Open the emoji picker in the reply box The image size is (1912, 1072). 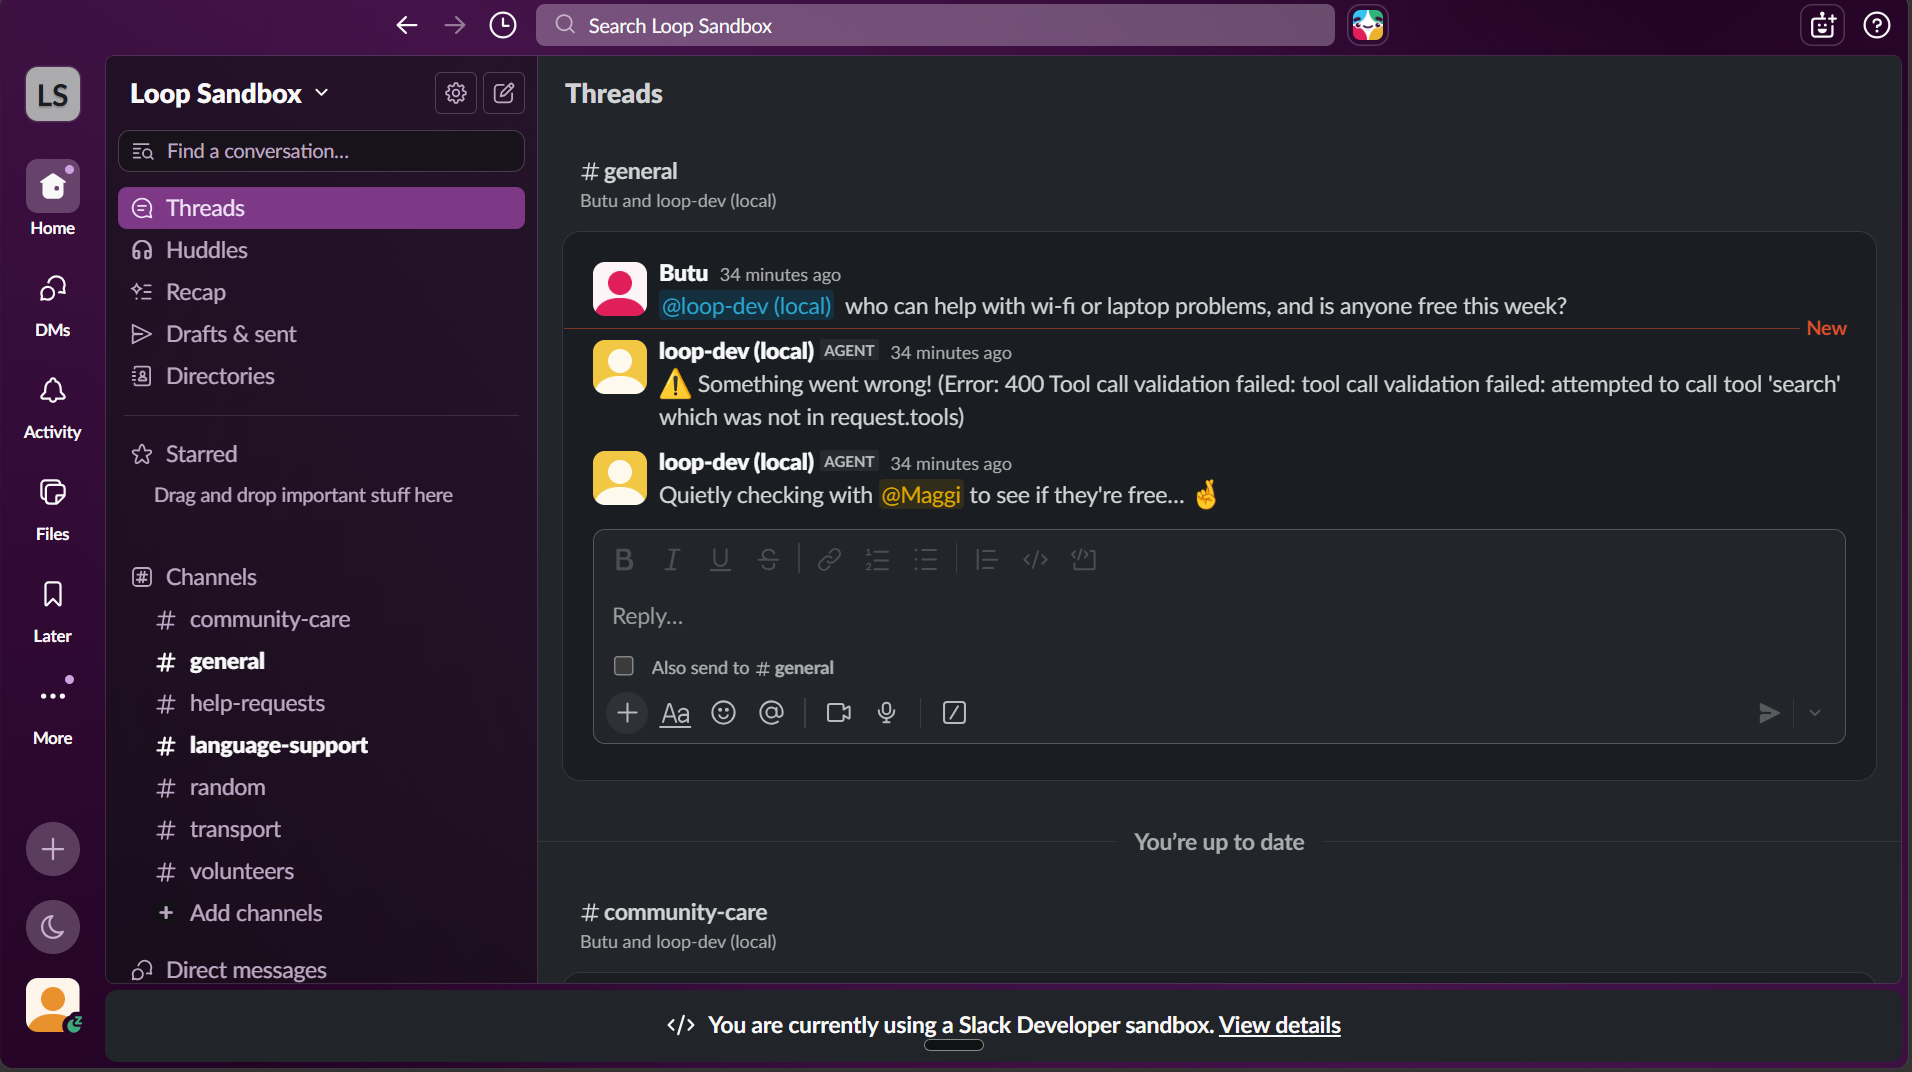coord(723,713)
